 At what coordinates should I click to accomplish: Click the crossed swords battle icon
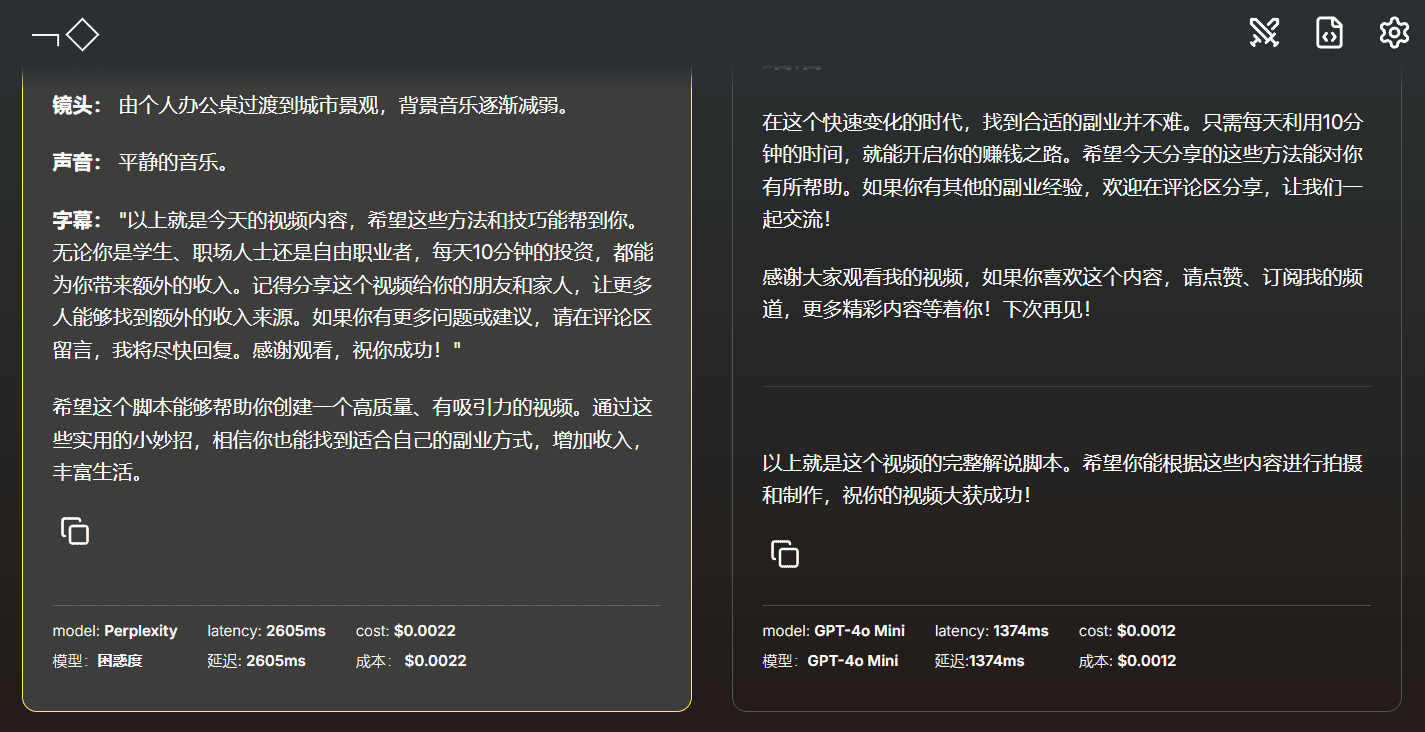point(1264,33)
